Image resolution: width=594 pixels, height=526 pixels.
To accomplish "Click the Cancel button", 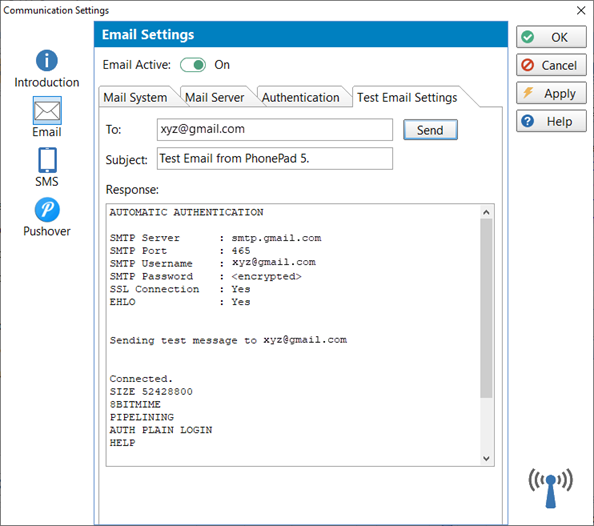I will [551, 65].
